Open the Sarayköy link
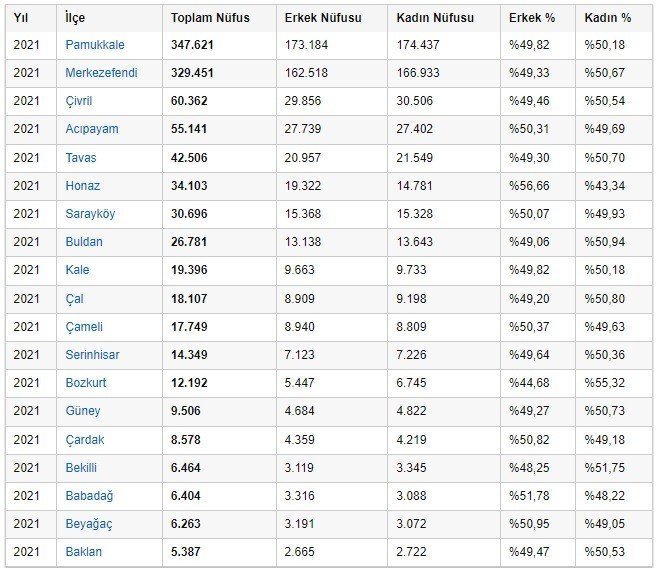 (x=90, y=214)
